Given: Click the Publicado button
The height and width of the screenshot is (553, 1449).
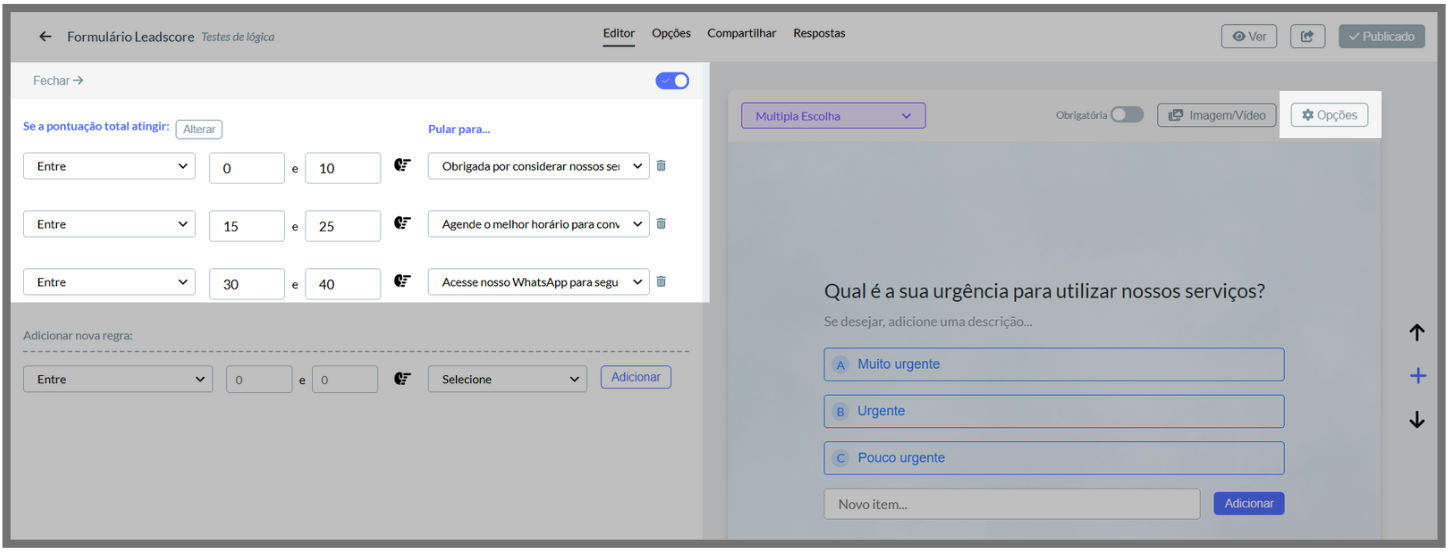Looking at the screenshot, I should pyautogui.click(x=1381, y=36).
